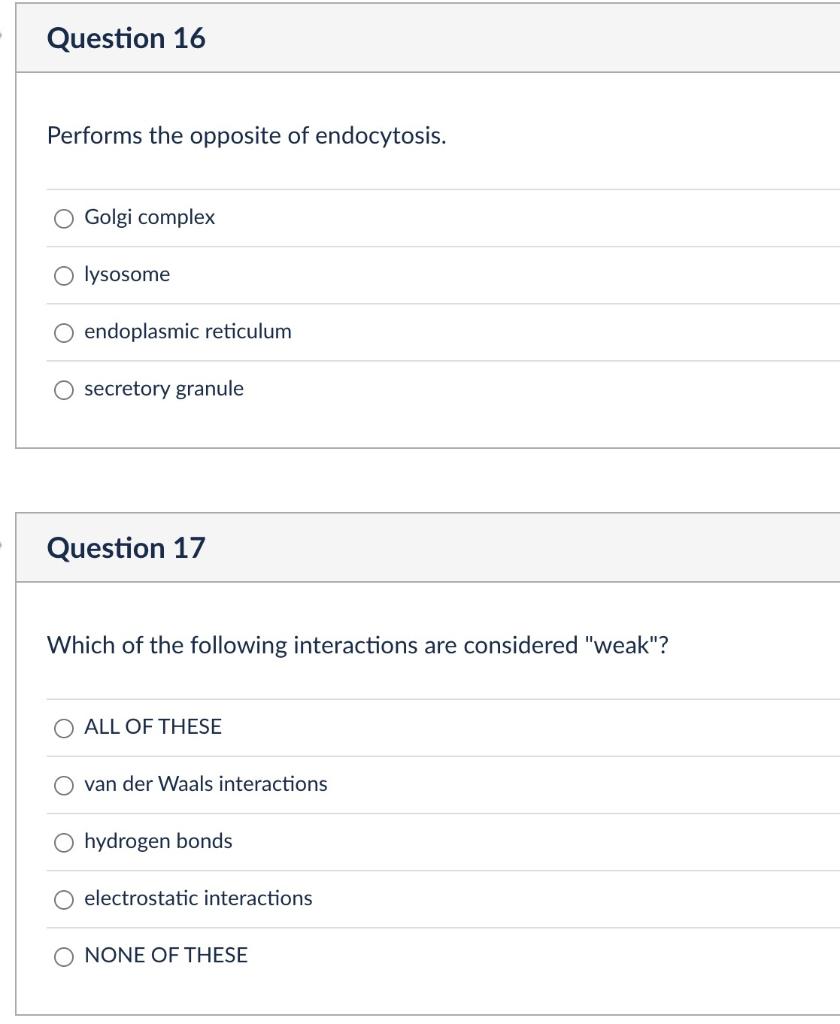Choose the lysosome radio button

[64, 275]
